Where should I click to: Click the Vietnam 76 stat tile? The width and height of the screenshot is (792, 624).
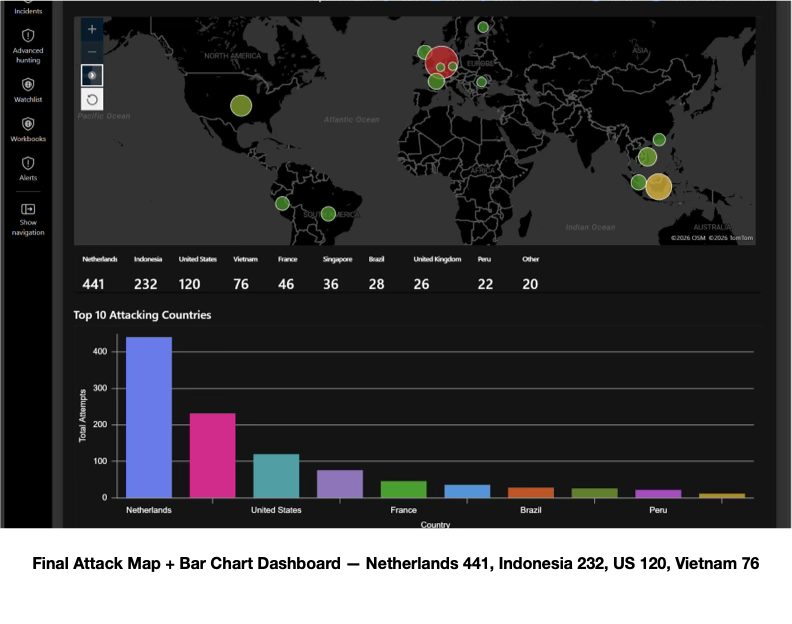click(245, 274)
